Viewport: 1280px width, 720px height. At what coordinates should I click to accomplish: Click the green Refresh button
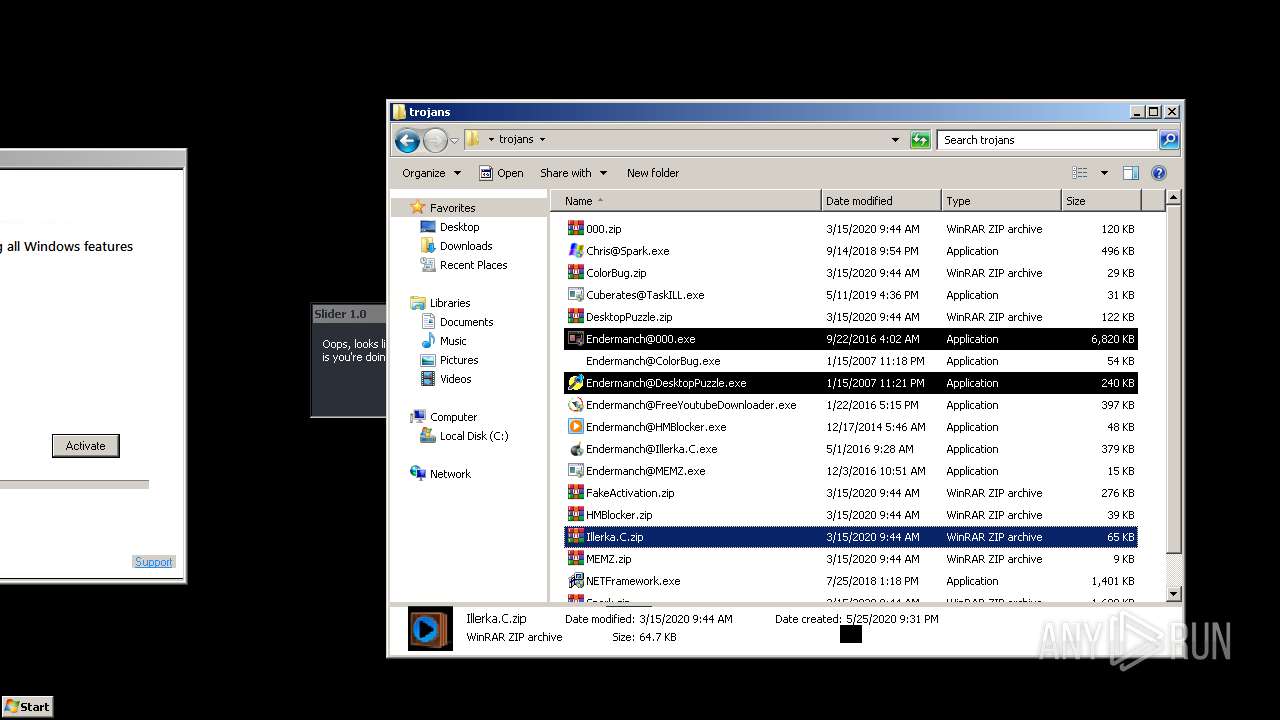[921, 140]
